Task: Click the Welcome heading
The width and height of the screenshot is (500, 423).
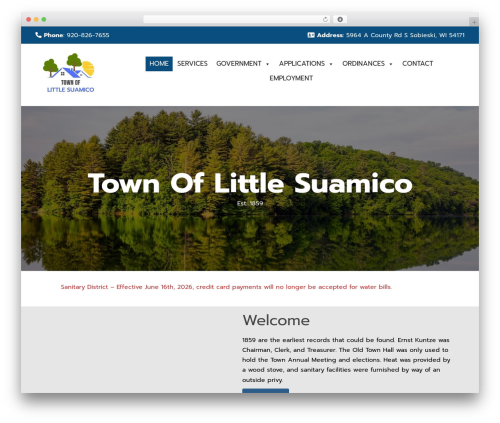Action: pos(276,320)
